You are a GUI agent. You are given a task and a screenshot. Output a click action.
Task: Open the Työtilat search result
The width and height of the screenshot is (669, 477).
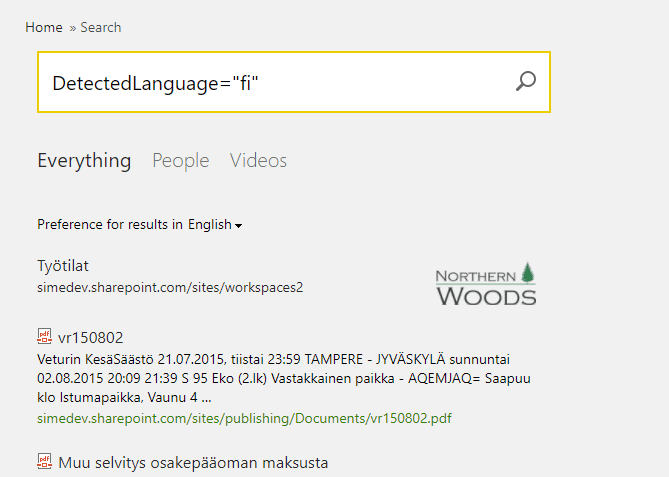click(65, 266)
